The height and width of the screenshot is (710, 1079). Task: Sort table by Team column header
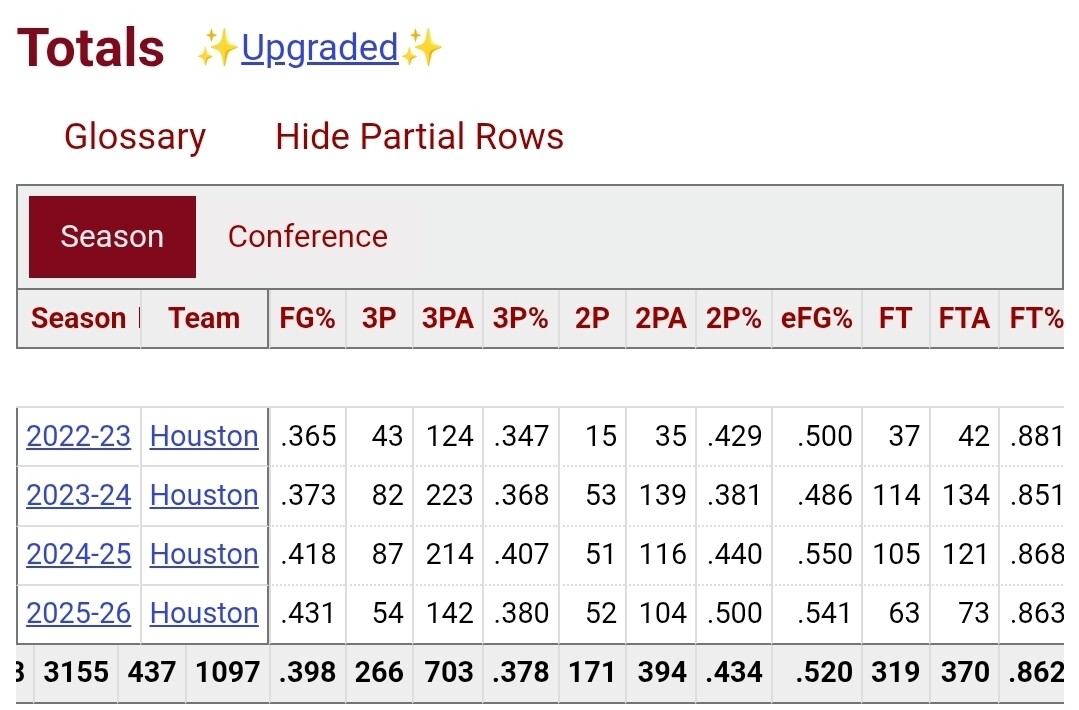tap(204, 318)
